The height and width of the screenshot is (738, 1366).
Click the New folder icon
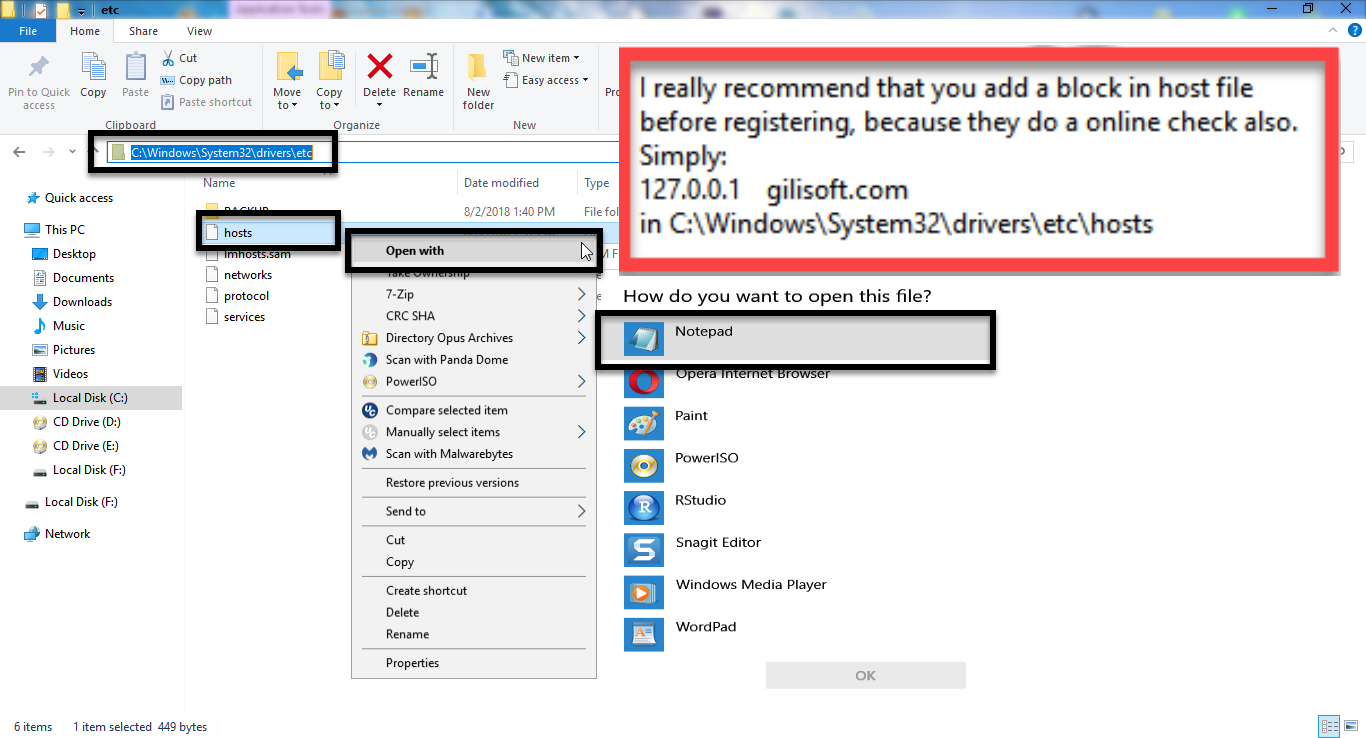tap(478, 68)
